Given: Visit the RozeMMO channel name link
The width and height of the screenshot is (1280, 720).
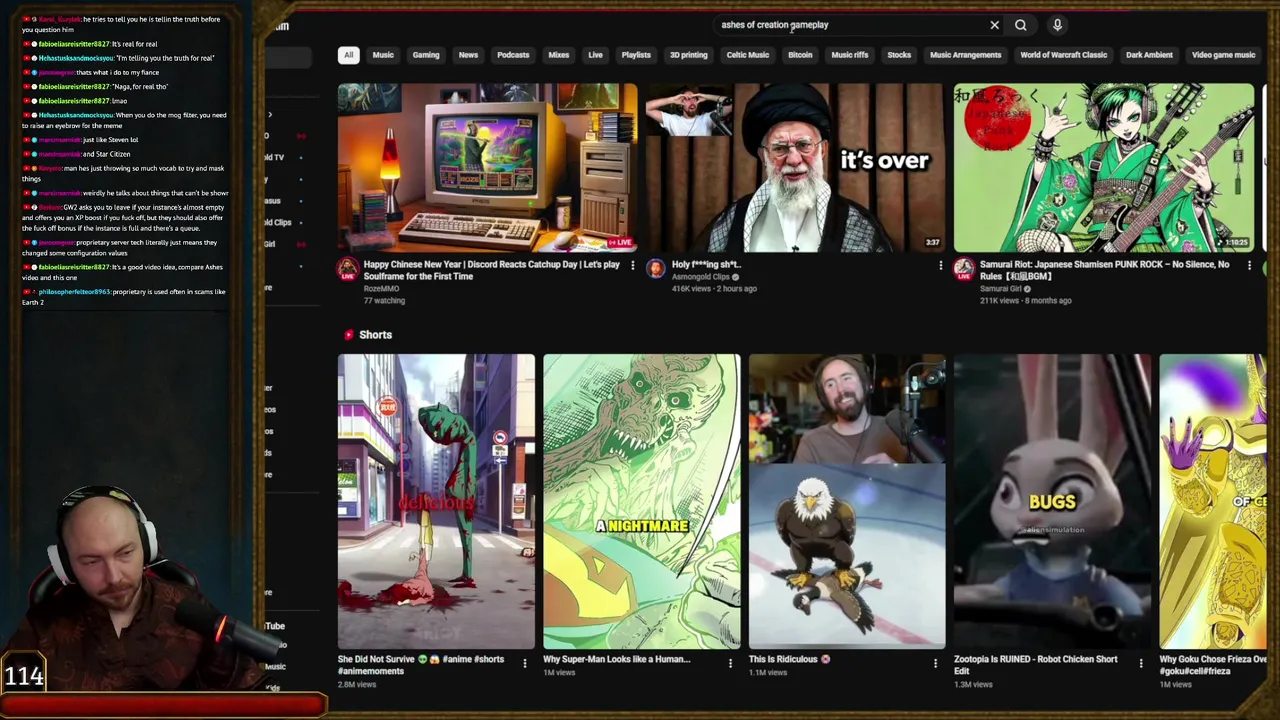Looking at the screenshot, I should tap(382, 289).
